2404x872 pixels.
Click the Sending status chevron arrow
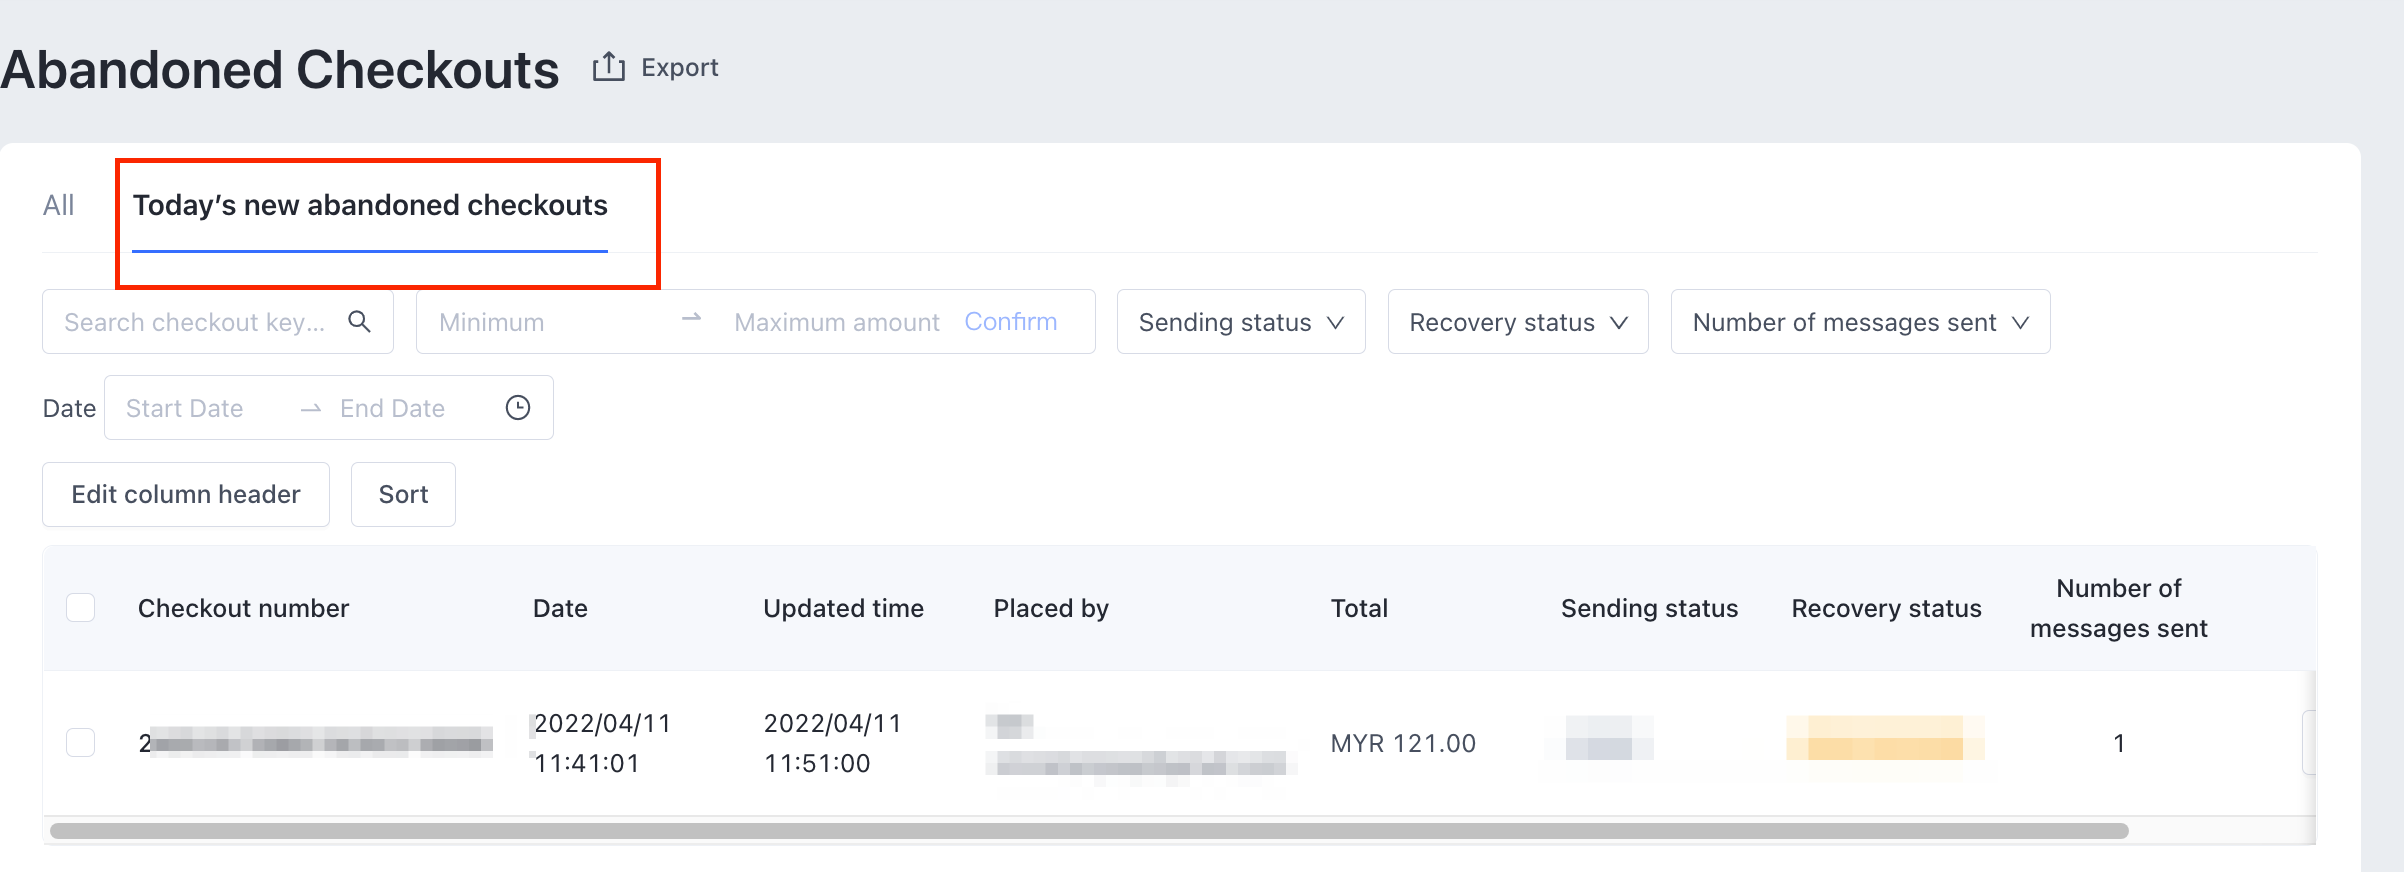pos(1335,323)
